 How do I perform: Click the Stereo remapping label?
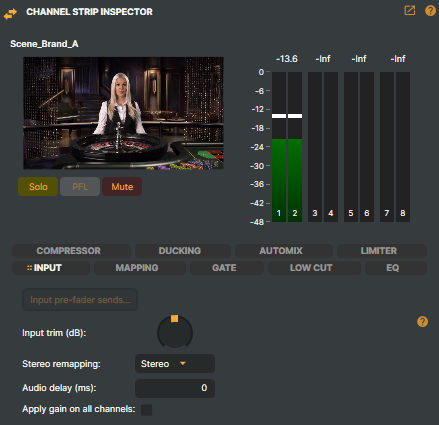click(61, 364)
